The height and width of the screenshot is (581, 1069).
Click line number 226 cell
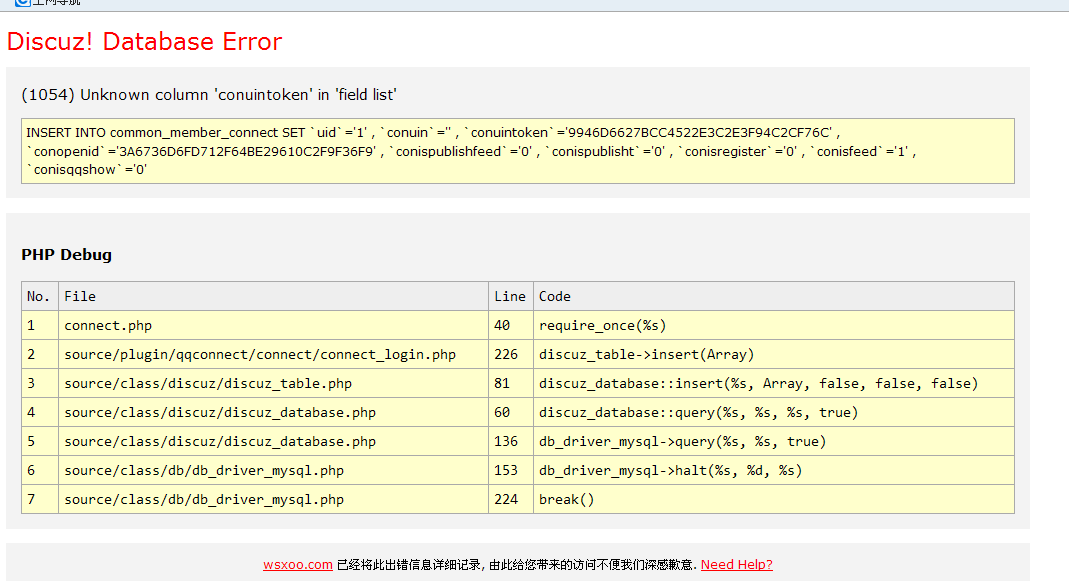pyautogui.click(x=511, y=355)
